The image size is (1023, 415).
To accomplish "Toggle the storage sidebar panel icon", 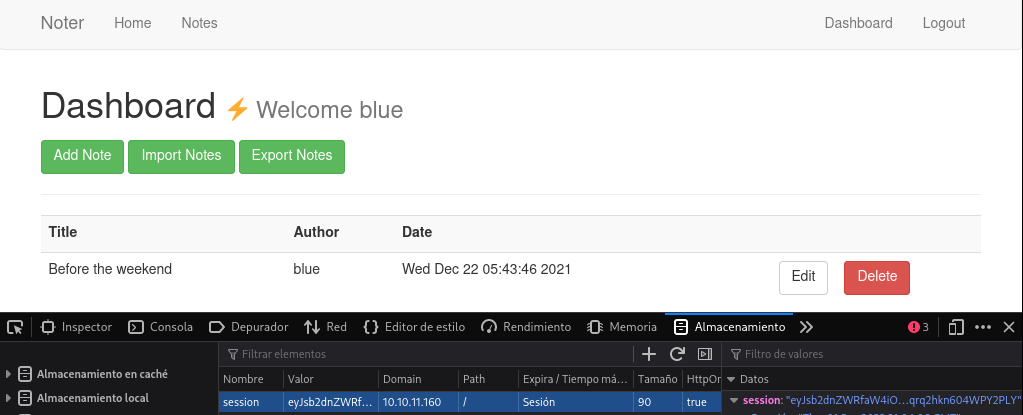I will pyautogui.click(x=704, y=354).
